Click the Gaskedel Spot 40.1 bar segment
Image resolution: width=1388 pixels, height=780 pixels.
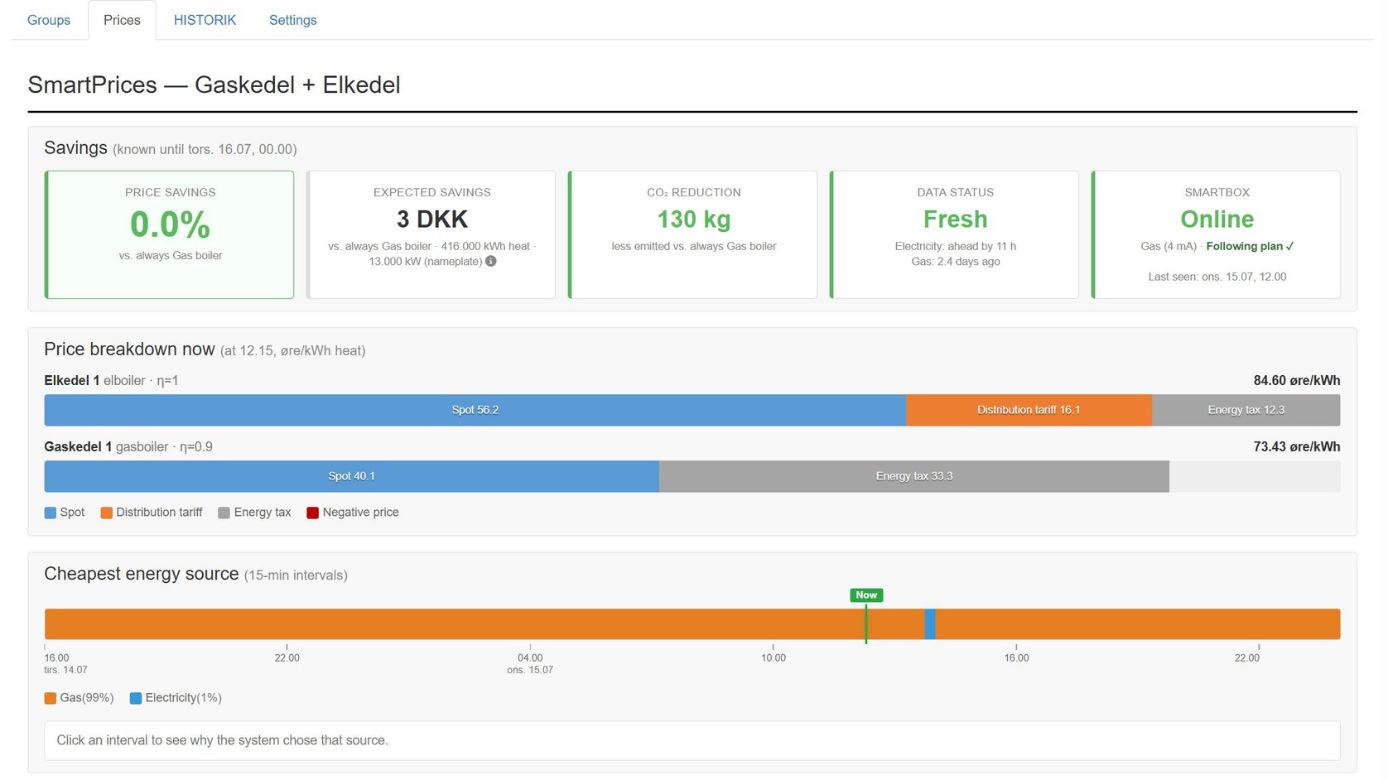352,476
